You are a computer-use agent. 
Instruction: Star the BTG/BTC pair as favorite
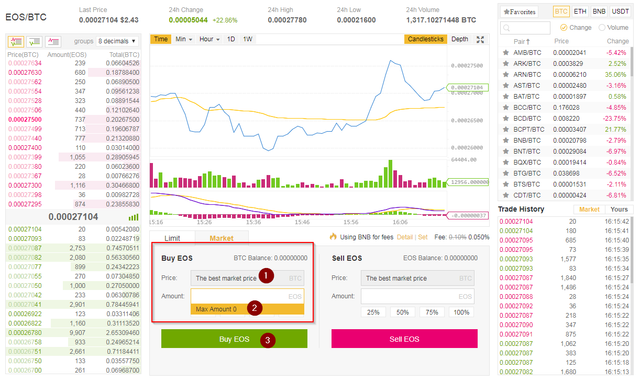click(x=506, y=174)
